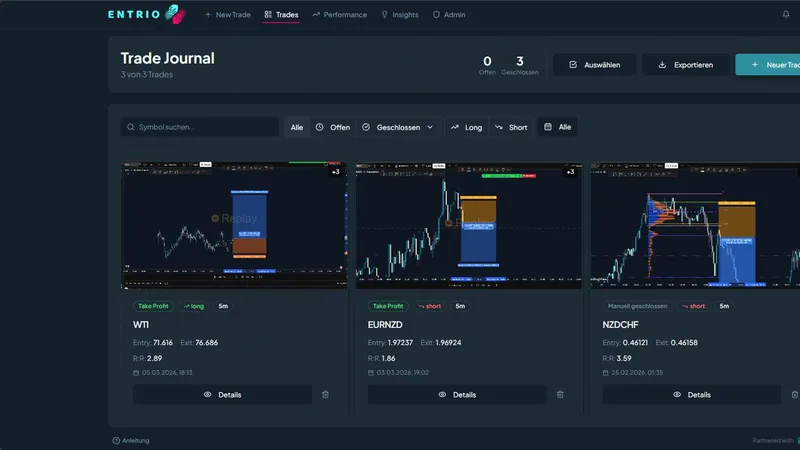Screen dimensions: 800x450
Task: Filter trades by Short direction
Action: pyautogui.click(x=511, y=127)
